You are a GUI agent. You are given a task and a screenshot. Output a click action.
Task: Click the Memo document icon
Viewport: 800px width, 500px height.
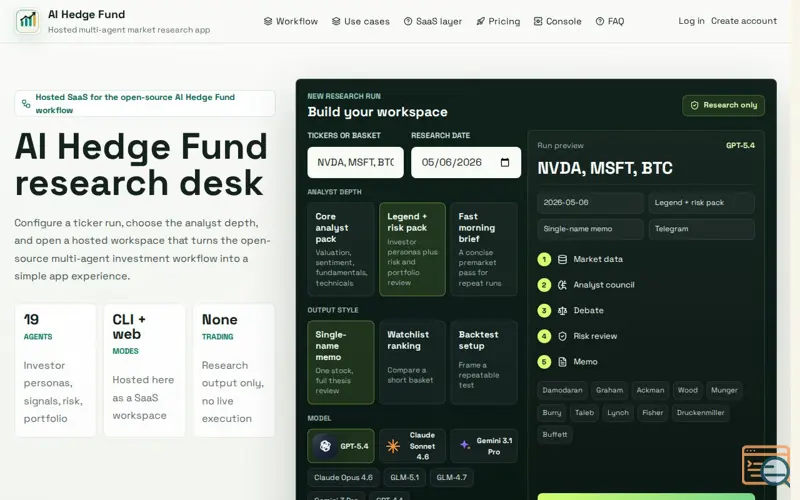pyautogui.click(x=562, y=362)
